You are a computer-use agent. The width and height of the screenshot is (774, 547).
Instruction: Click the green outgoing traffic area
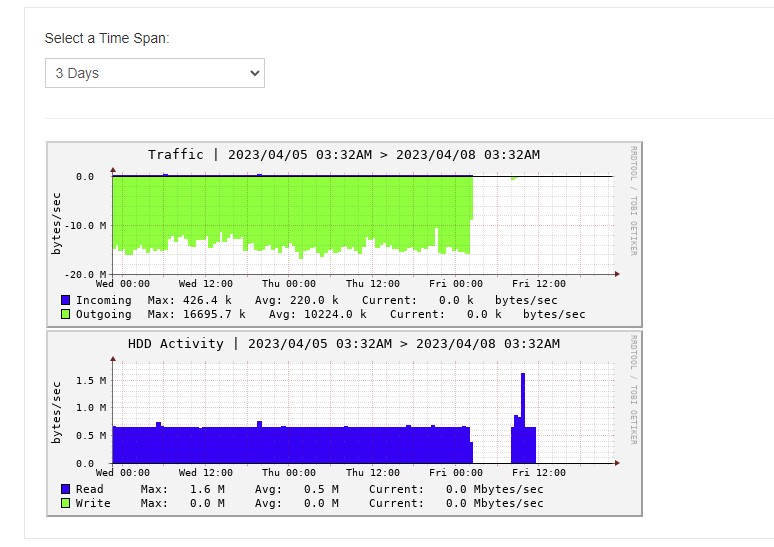[x=291, y=212]
